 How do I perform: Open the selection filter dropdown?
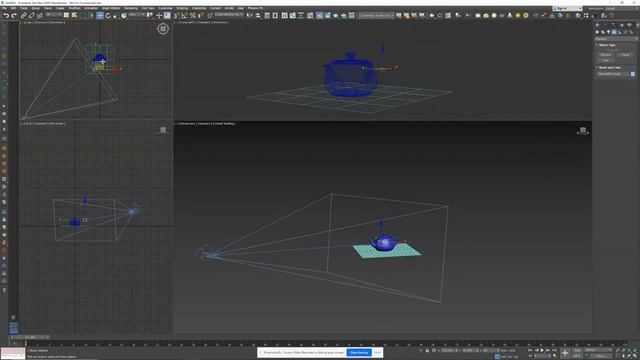pyautogui.click(x=53, y=15)
